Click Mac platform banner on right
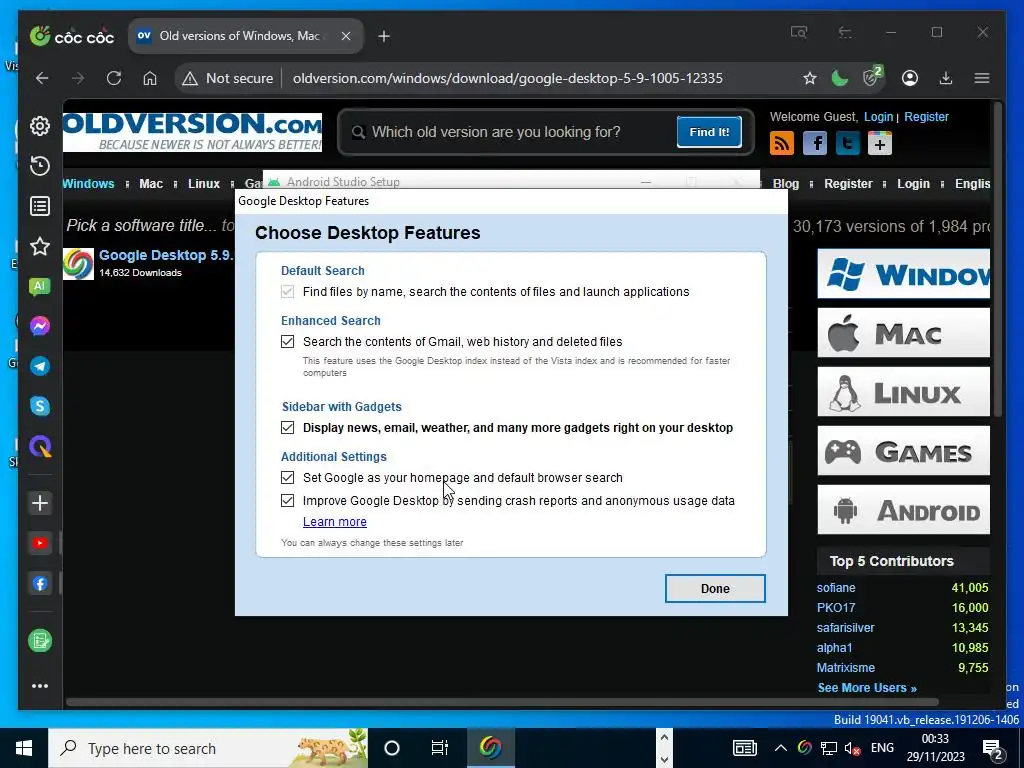This screenshot has height=768, width=1024. [903, 333]
